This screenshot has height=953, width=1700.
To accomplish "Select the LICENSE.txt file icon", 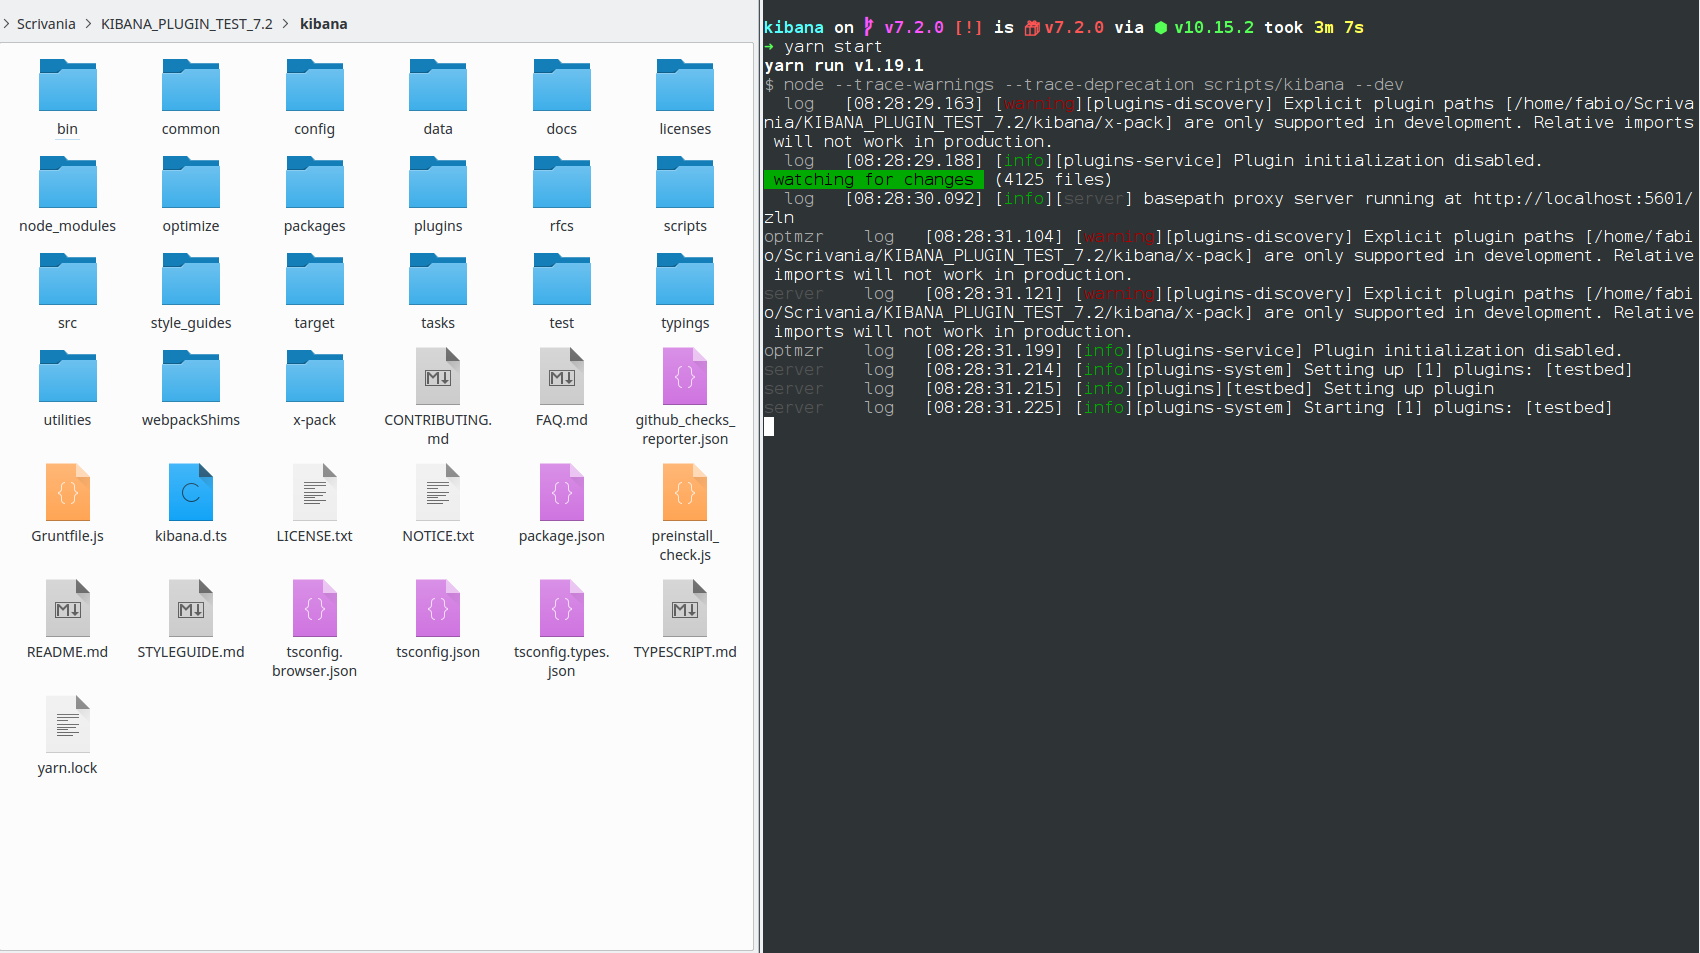I will point(314,492).
